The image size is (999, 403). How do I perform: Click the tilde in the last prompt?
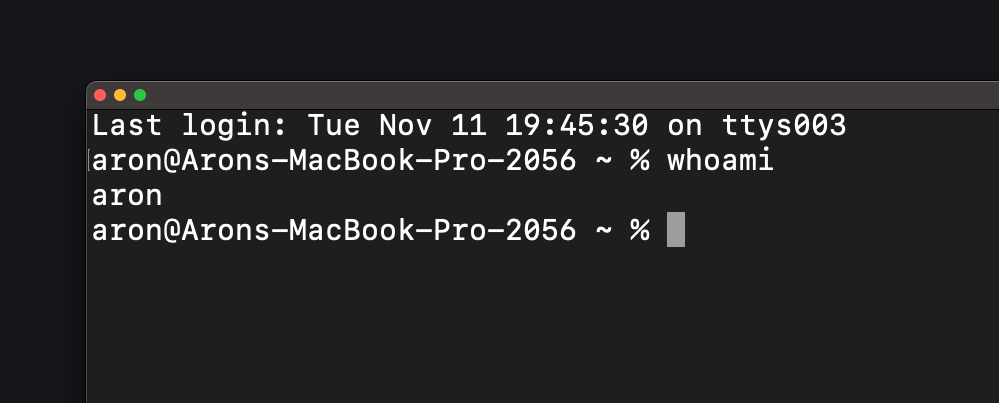coord(603,230)
